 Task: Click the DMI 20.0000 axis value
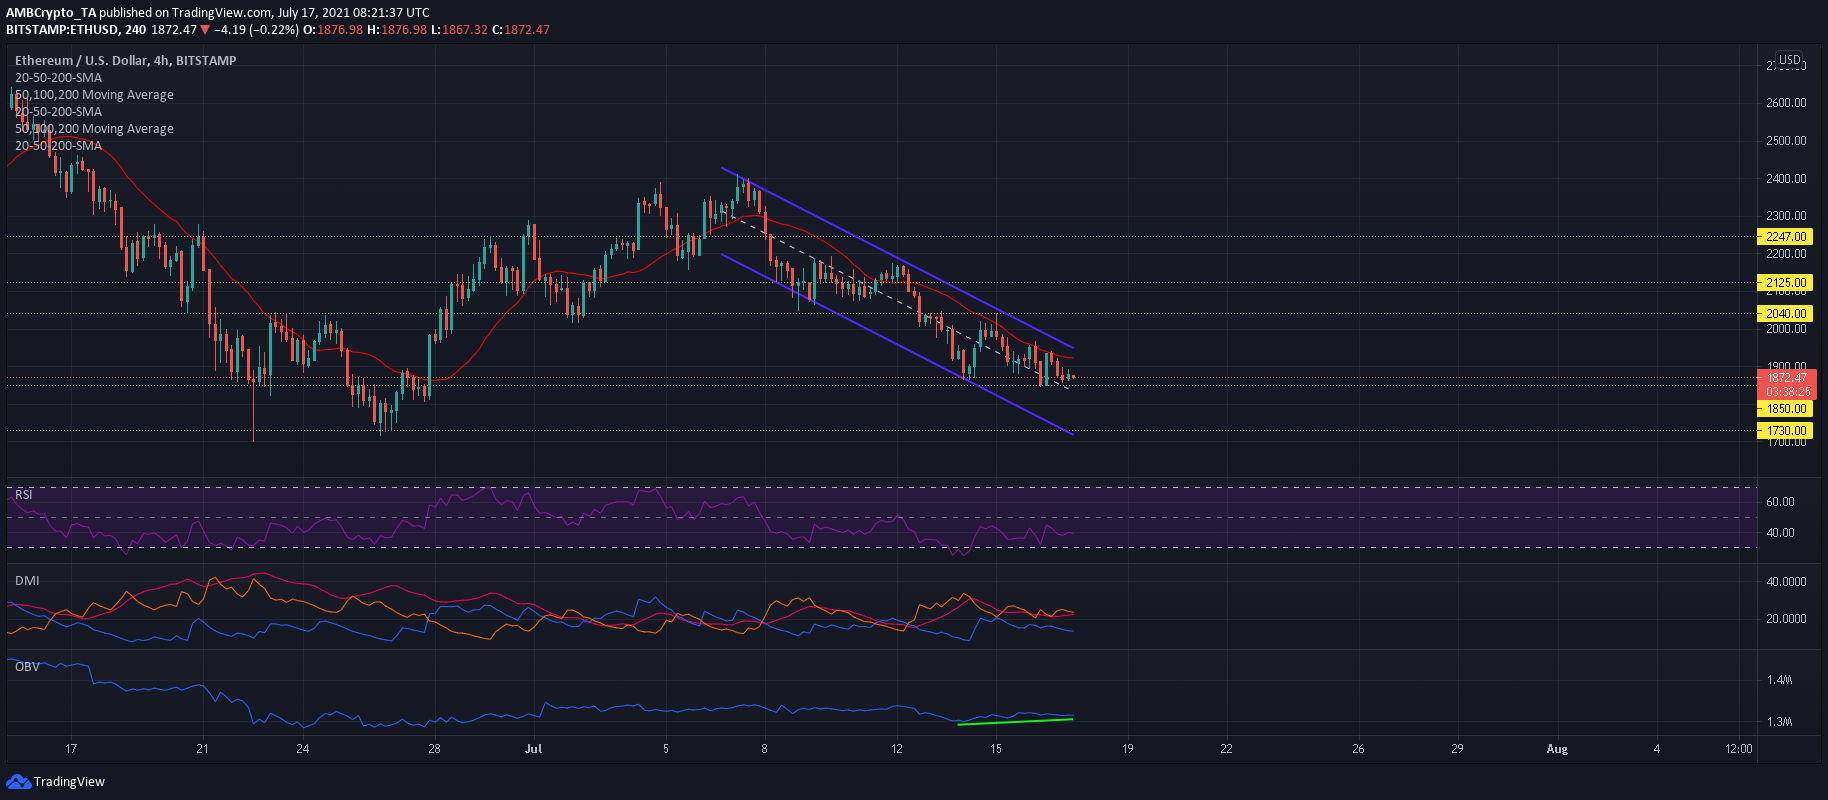coord(1786,619)
